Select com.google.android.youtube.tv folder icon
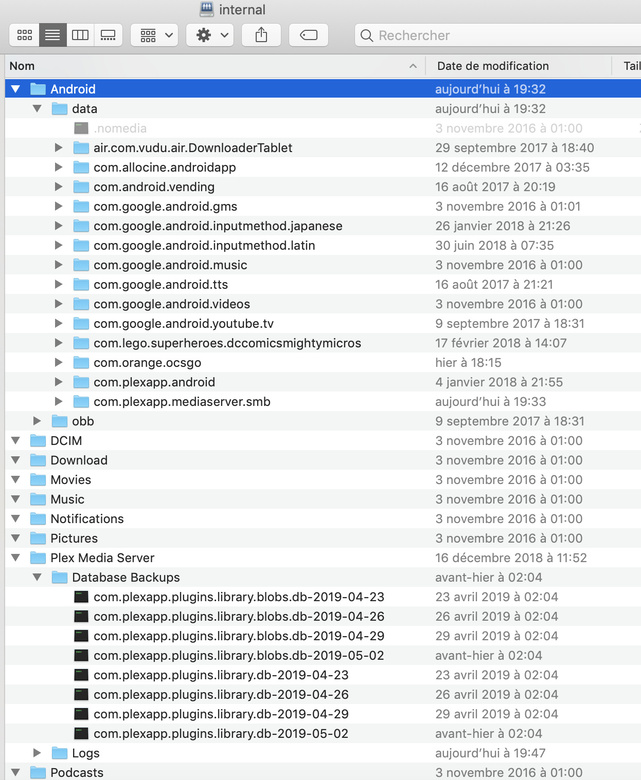 81,323
